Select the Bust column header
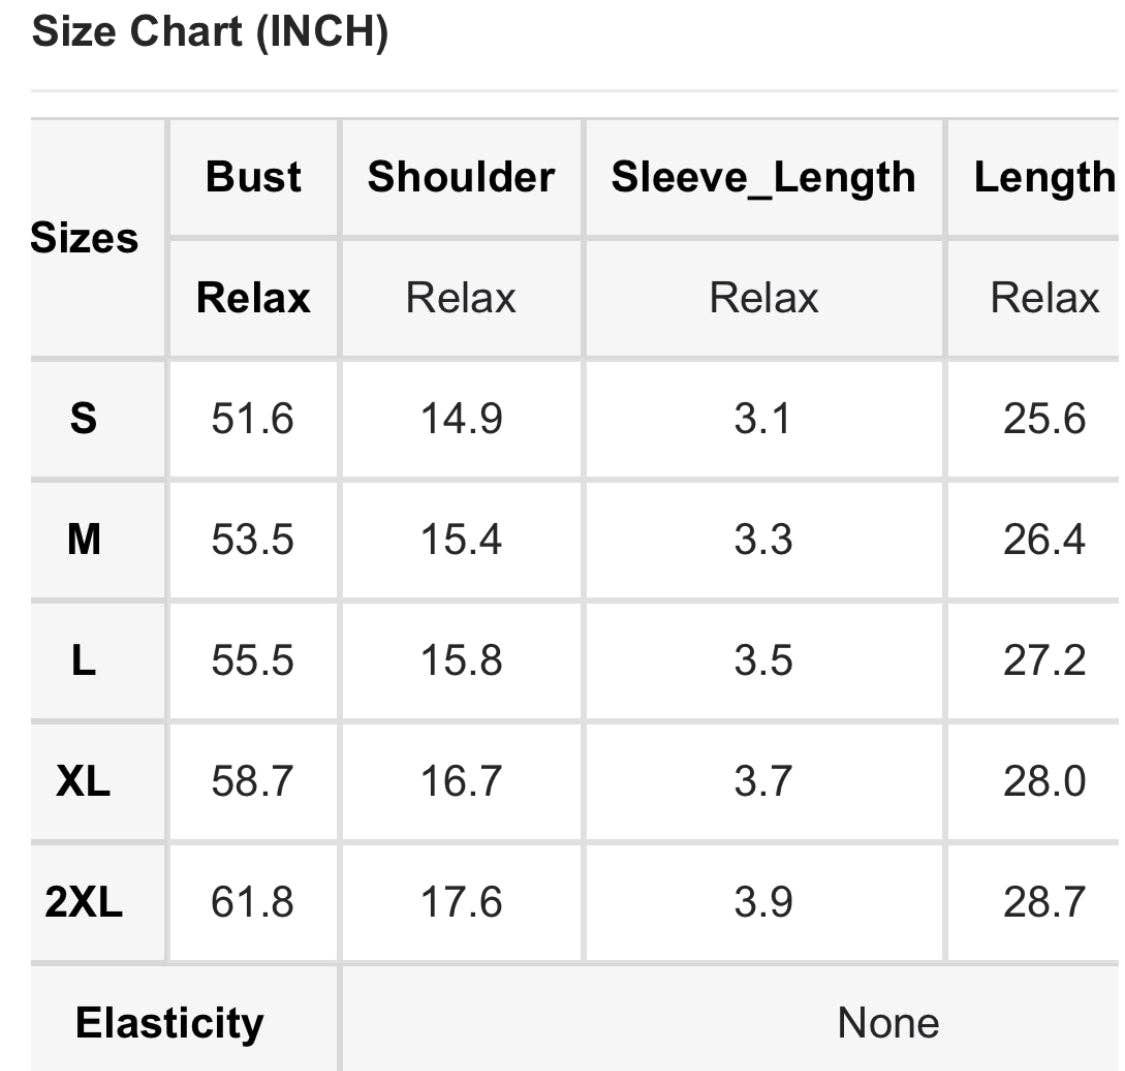 253,177
